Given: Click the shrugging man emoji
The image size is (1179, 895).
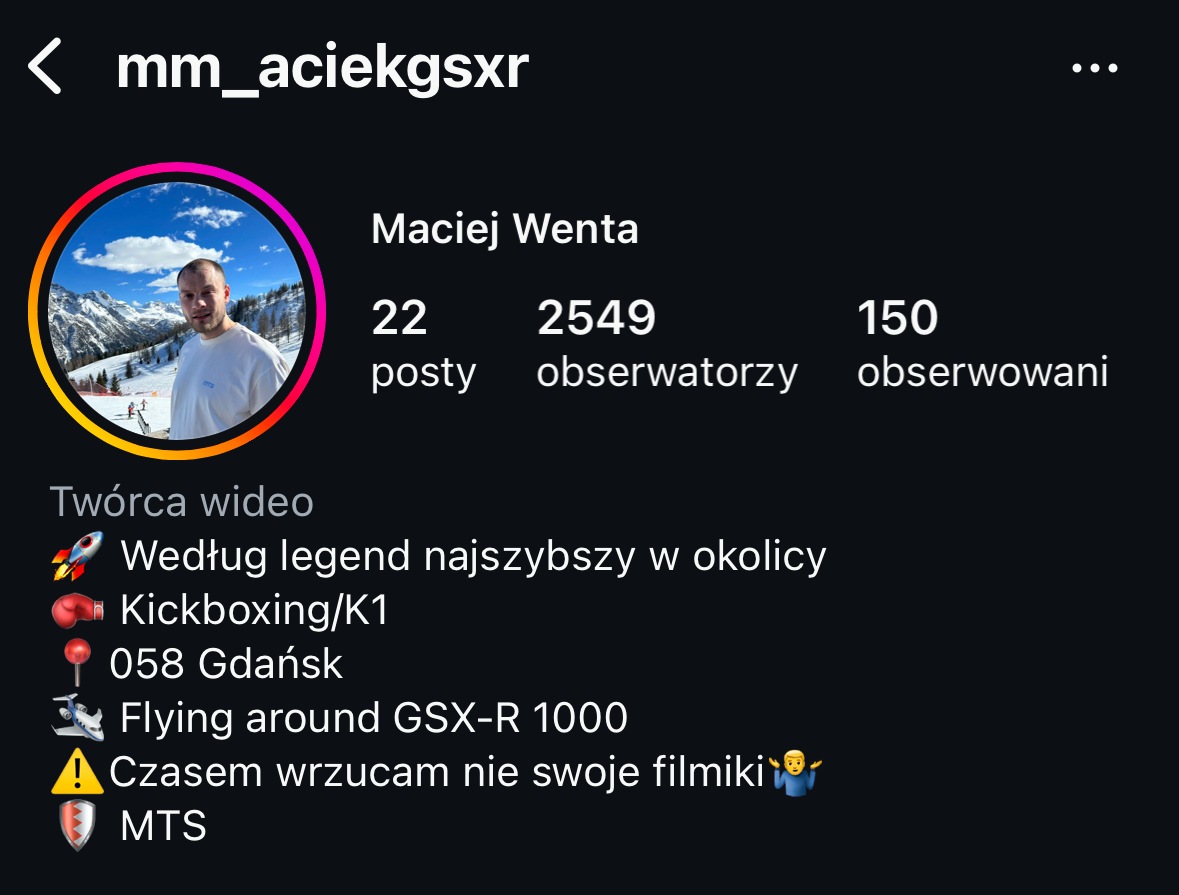Looking at the screenshot, I should point(796,772).
